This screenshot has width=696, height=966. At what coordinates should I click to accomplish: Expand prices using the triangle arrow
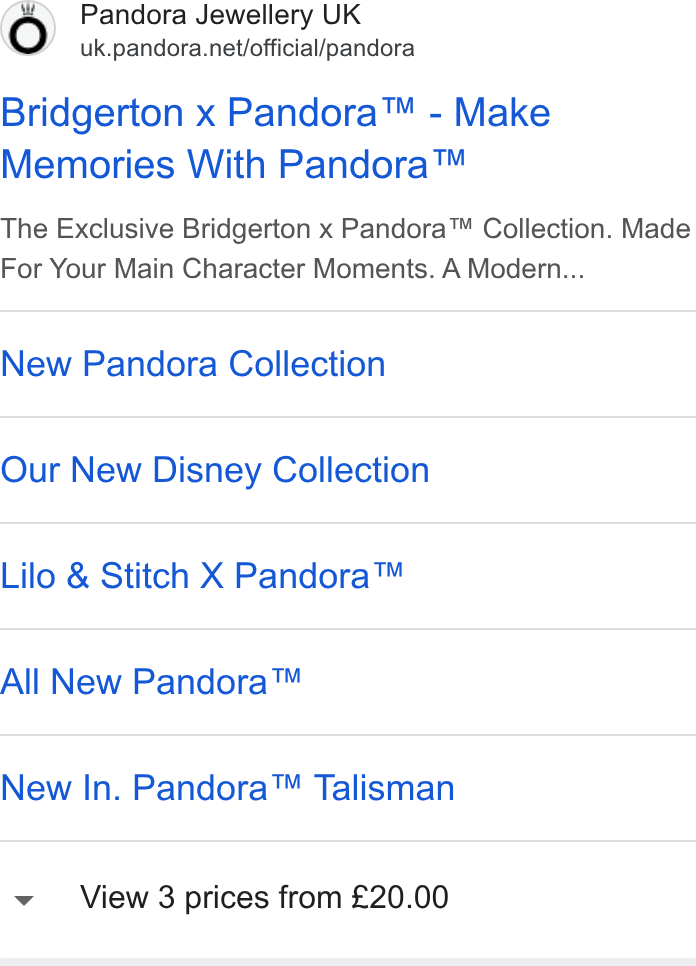click(x=23, y=901)
